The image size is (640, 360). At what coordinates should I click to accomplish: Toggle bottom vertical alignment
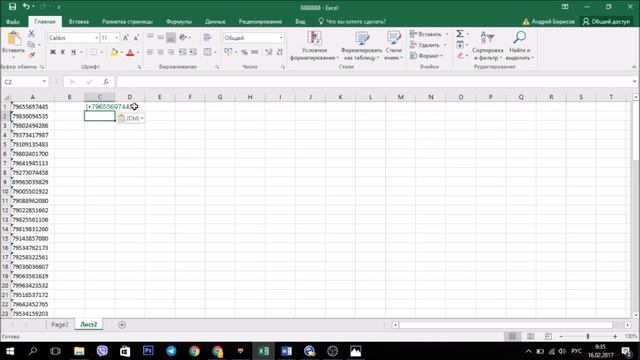point(171,38)
